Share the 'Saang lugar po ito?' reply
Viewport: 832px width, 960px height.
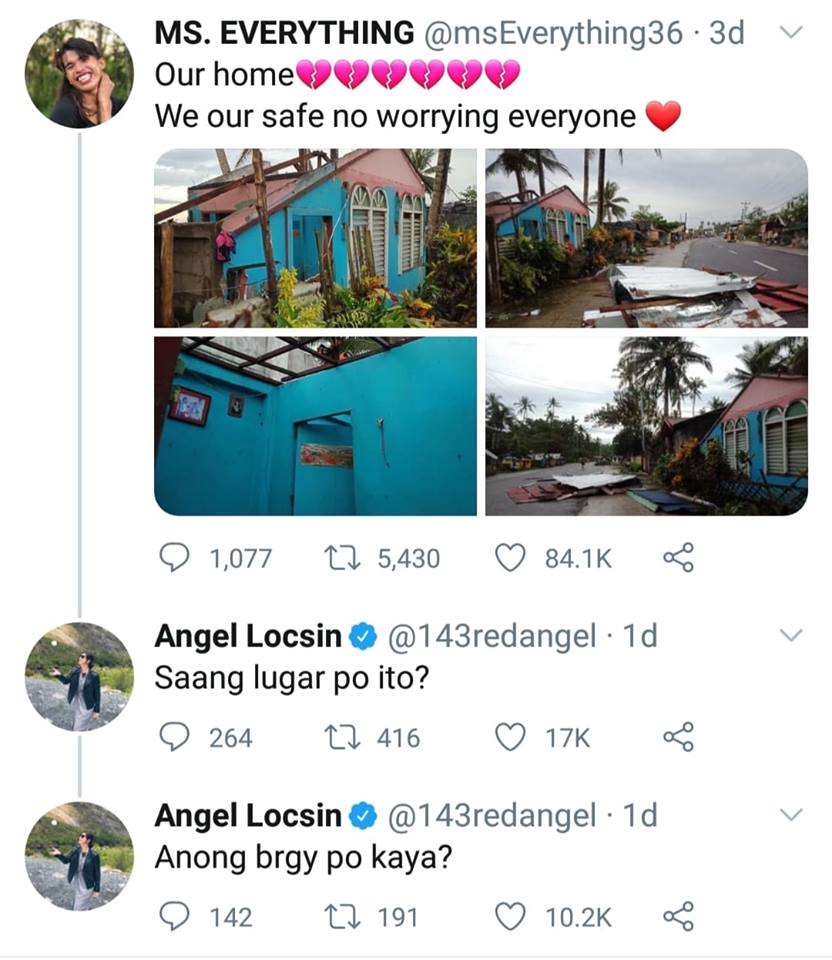[678, 737]
